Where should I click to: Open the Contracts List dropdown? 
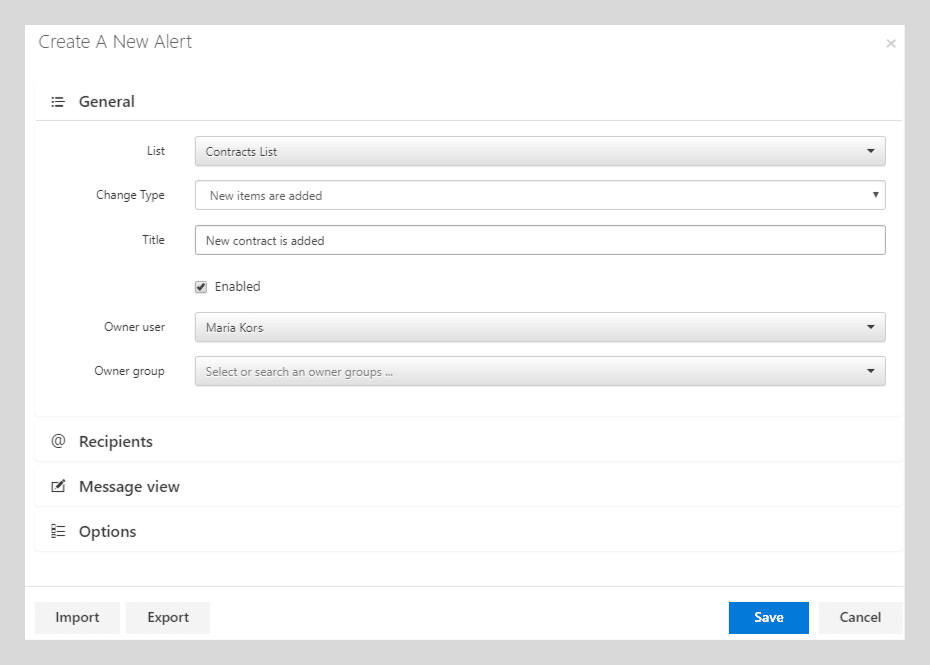click(x=540, y=150)
